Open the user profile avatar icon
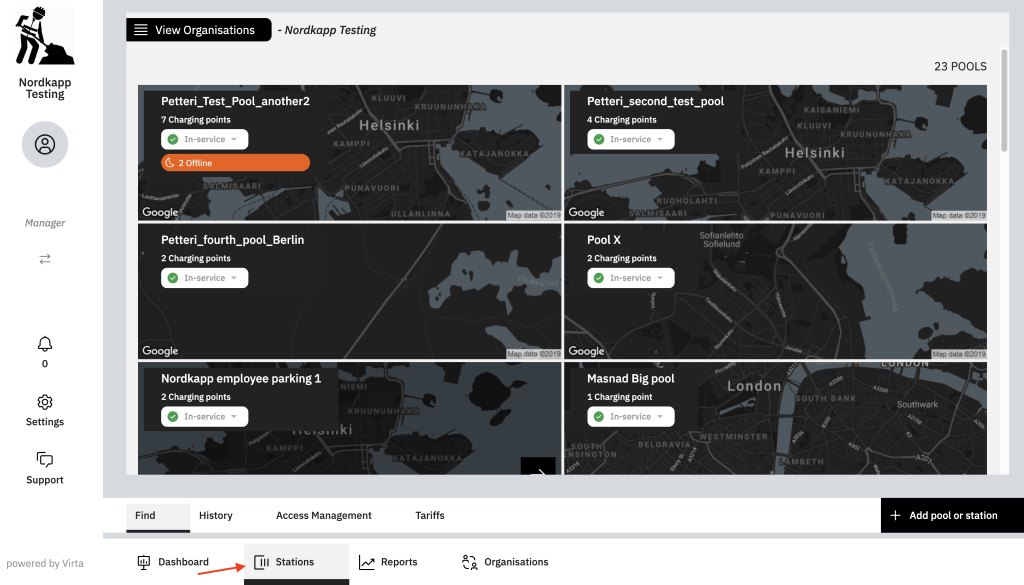This screenshot has height=585, width=1024. (x=45, y=144)
